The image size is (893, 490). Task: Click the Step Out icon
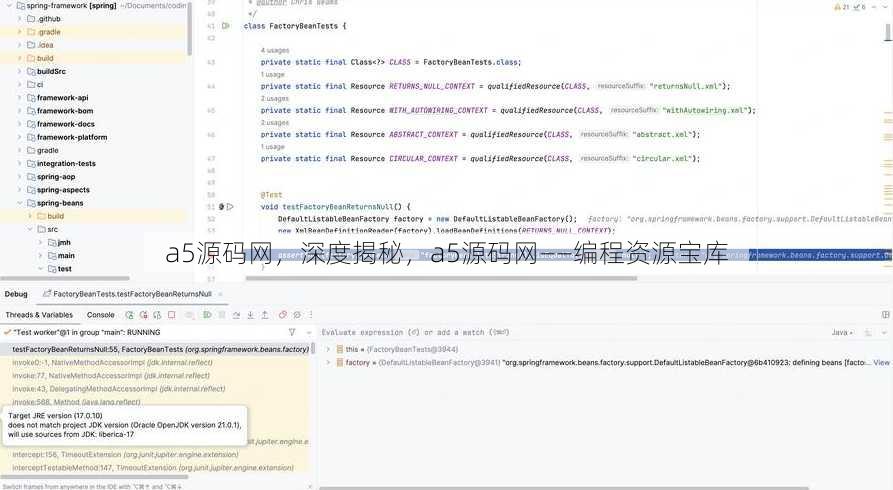265,315
